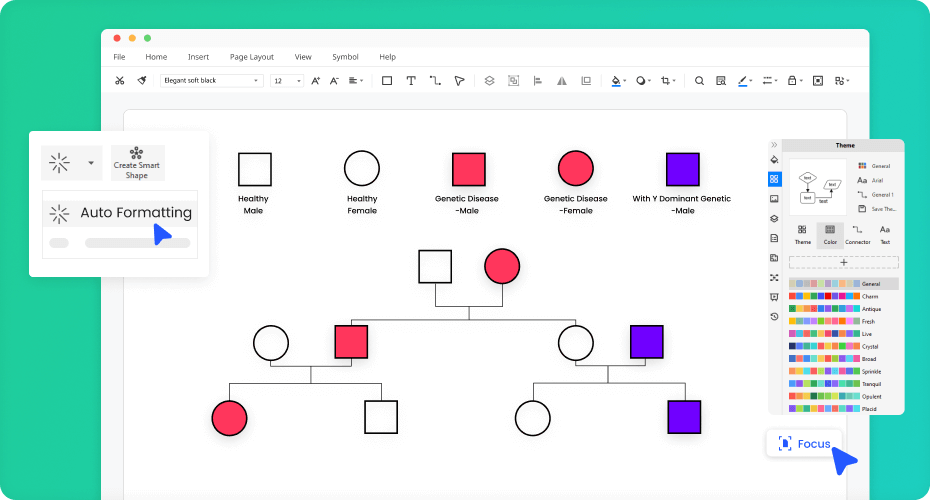Open the Home menu
The image size is (930, 500).
(x=156, y=57)
